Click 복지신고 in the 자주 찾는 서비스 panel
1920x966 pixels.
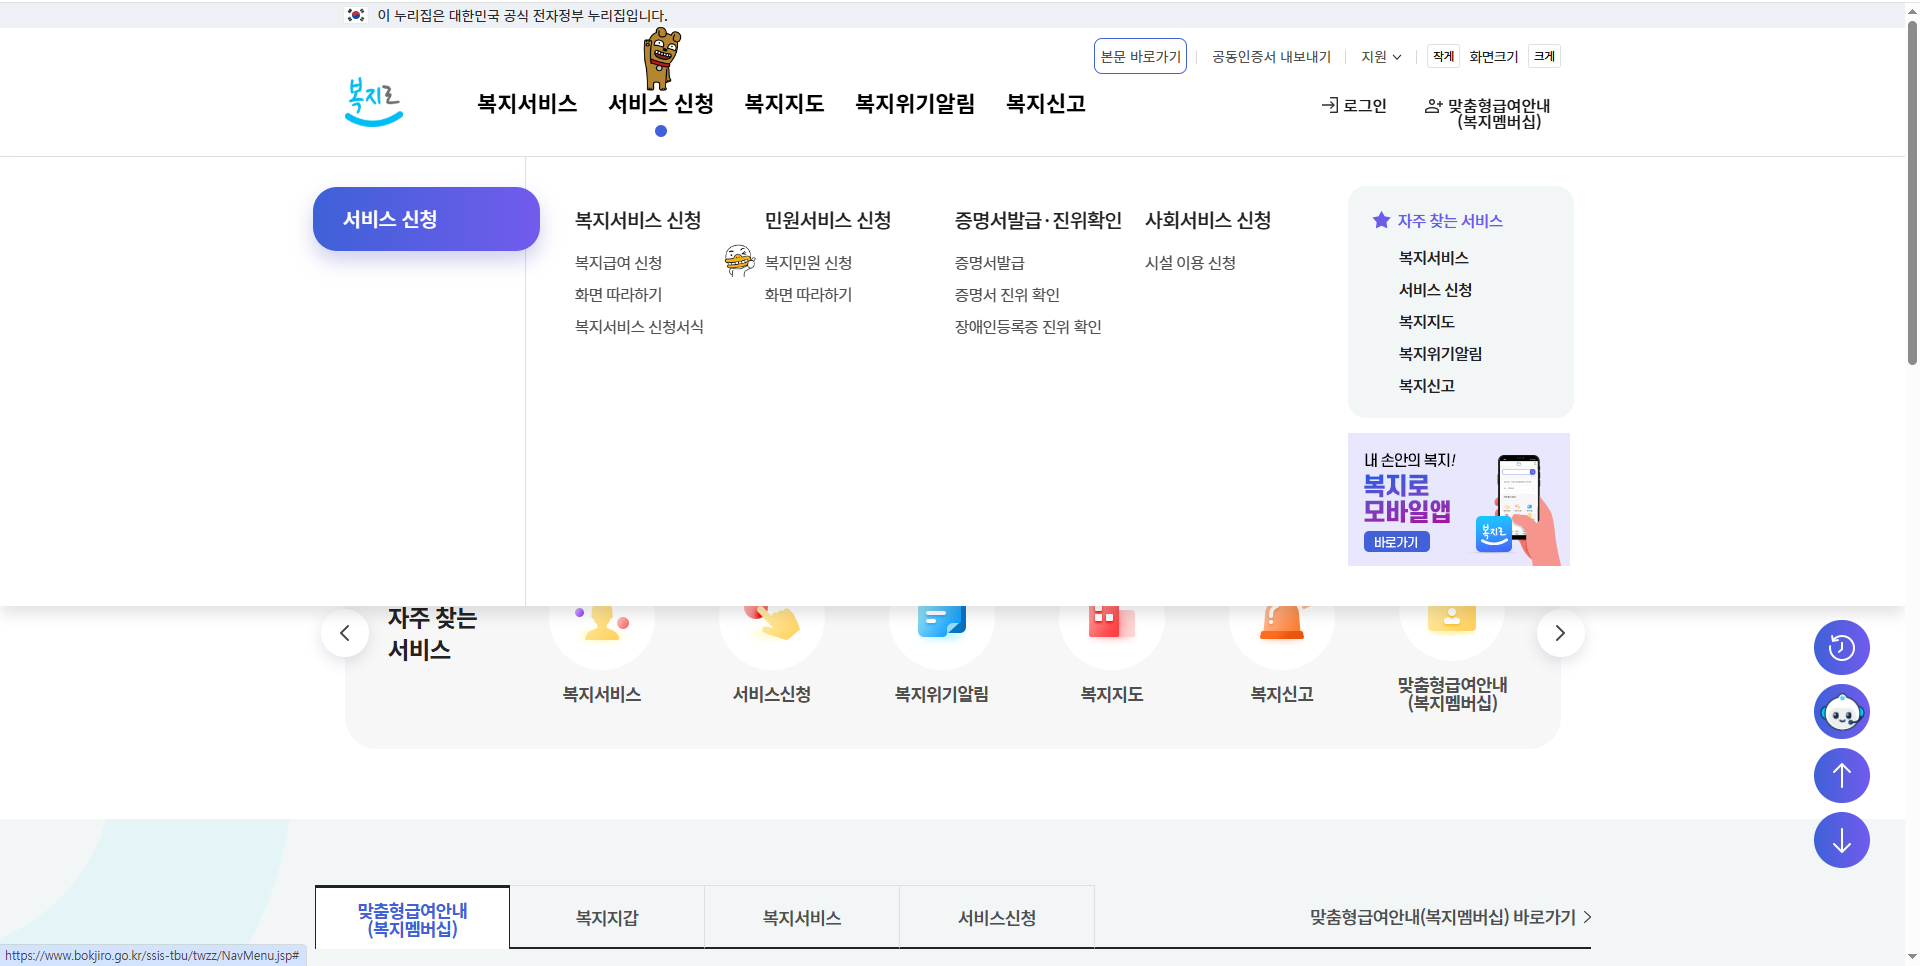click(x=1426, y=386)
